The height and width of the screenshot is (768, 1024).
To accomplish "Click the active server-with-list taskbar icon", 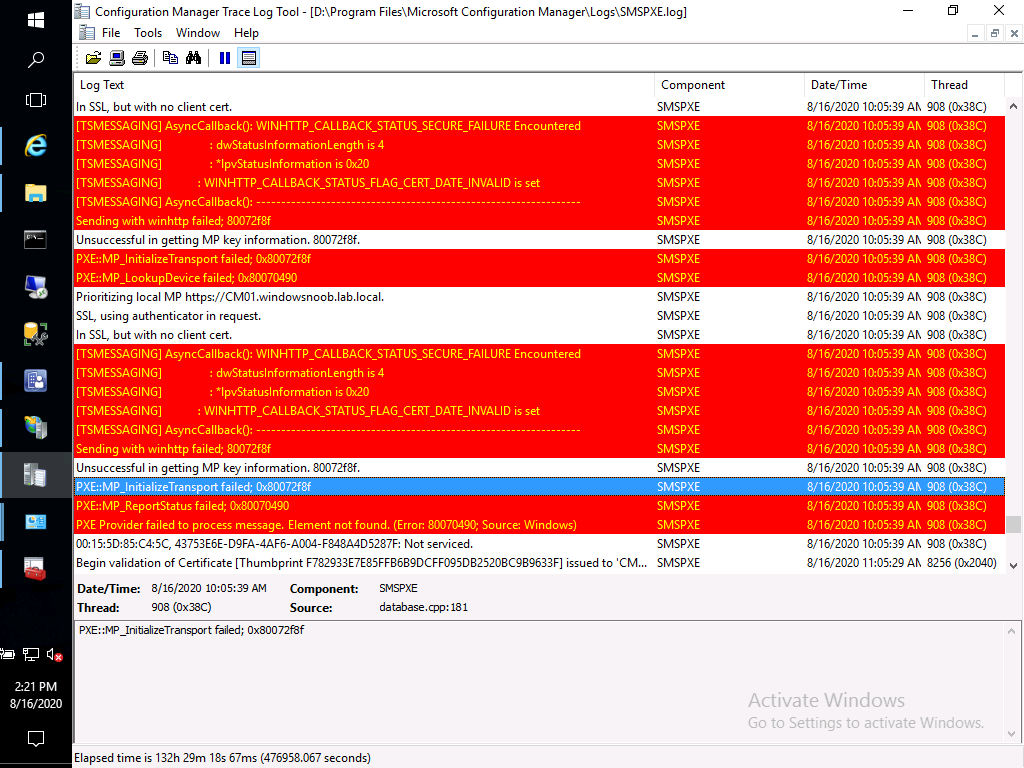I will [36, 475].
